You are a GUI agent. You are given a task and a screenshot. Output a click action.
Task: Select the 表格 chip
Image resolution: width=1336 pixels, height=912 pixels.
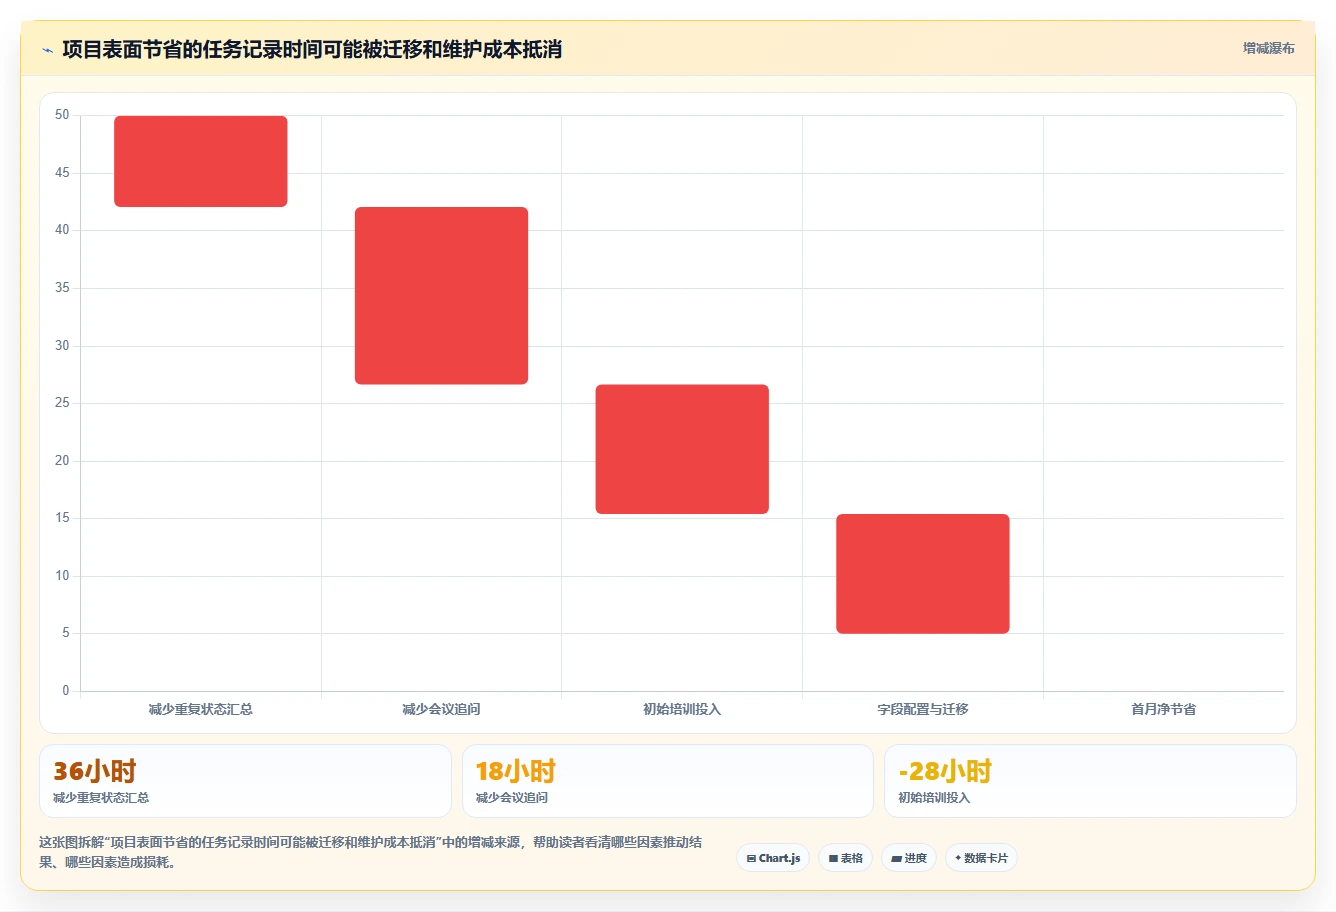point(845,858)
